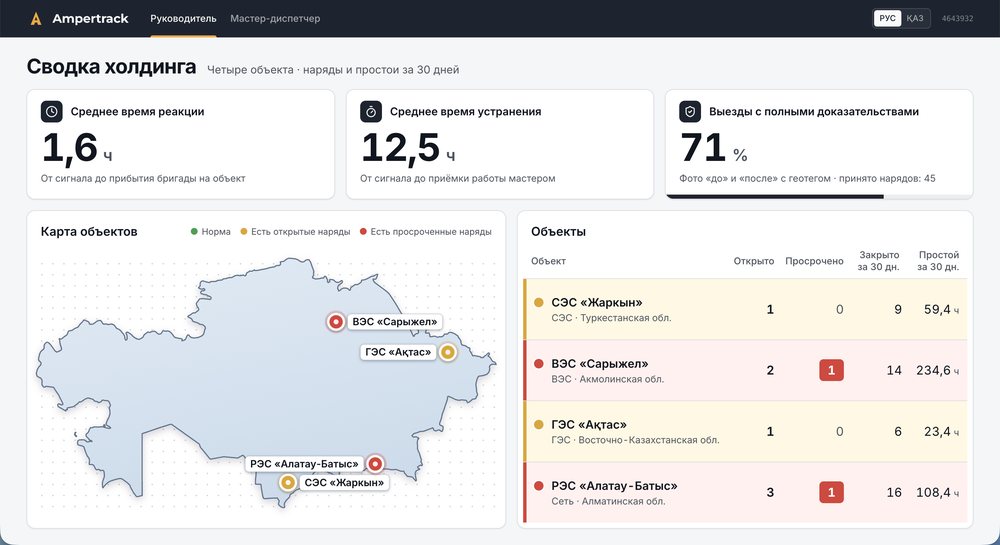Click the yellow Есть открытые наряды legend dot
Image resolution: width=1000 pixels, height=545 pixels.
pos(243,231)
